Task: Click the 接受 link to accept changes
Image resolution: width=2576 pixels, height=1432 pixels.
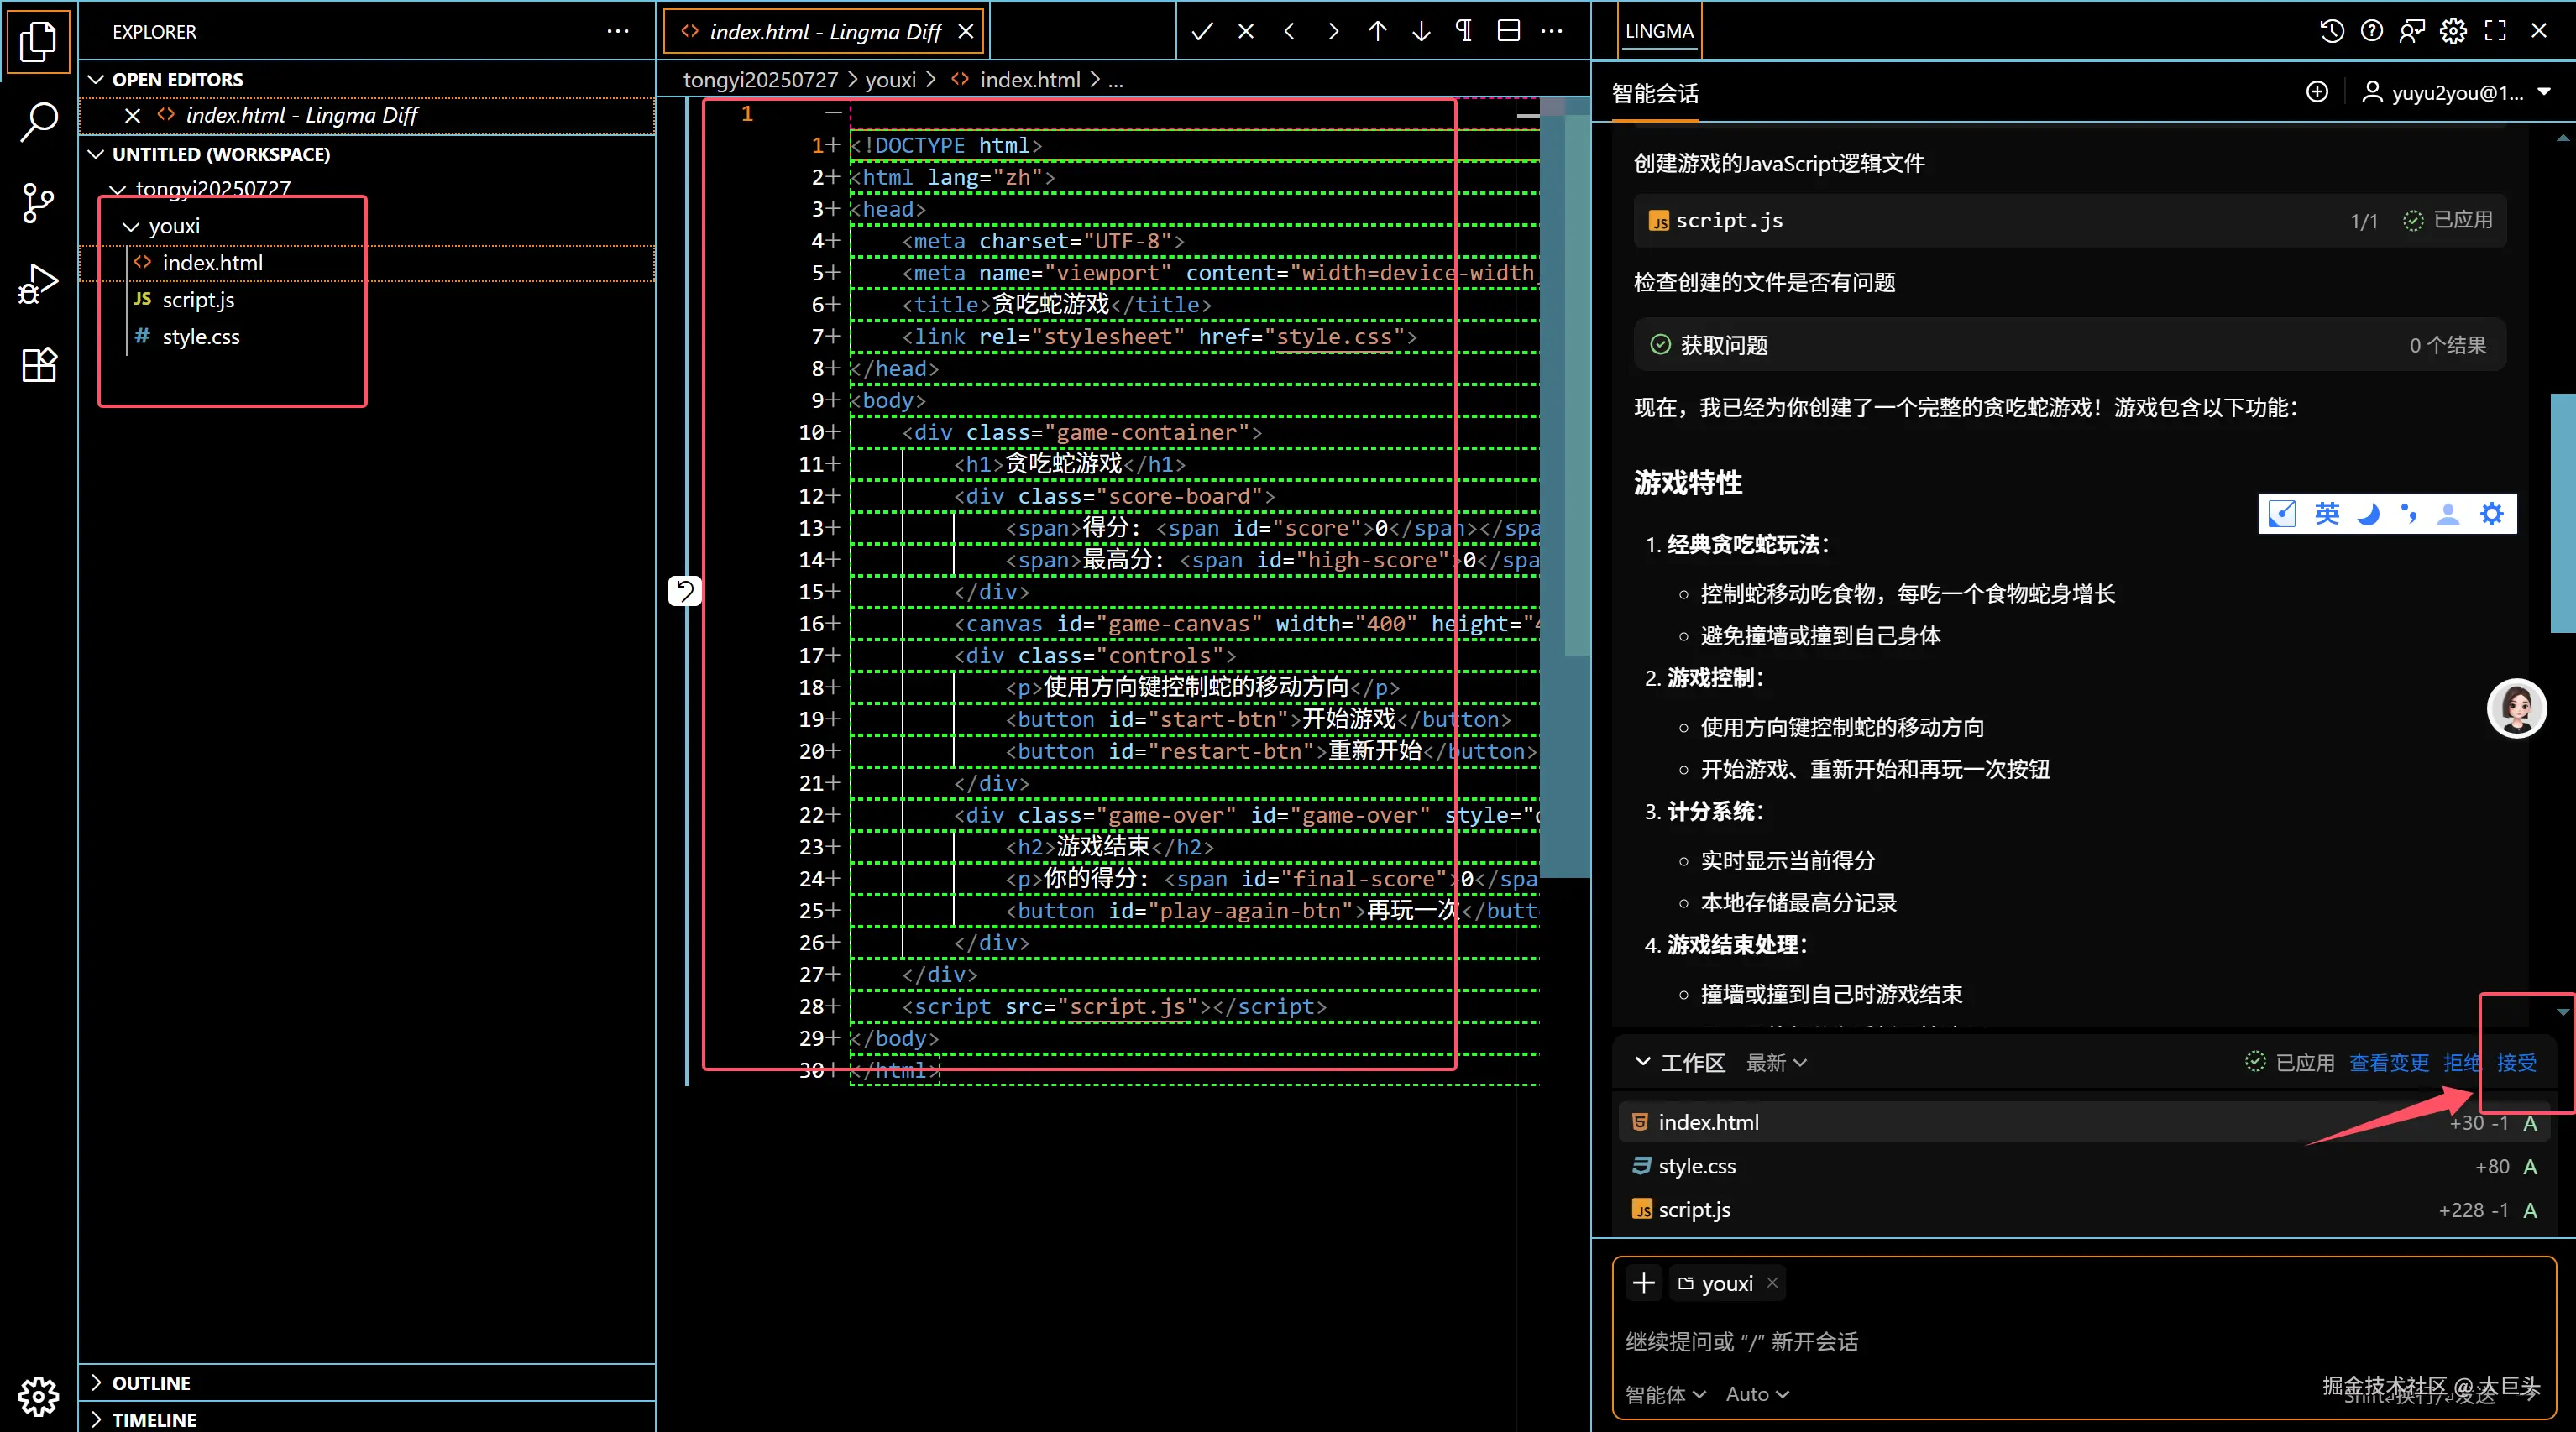Action: [x=2516, y=1062]
